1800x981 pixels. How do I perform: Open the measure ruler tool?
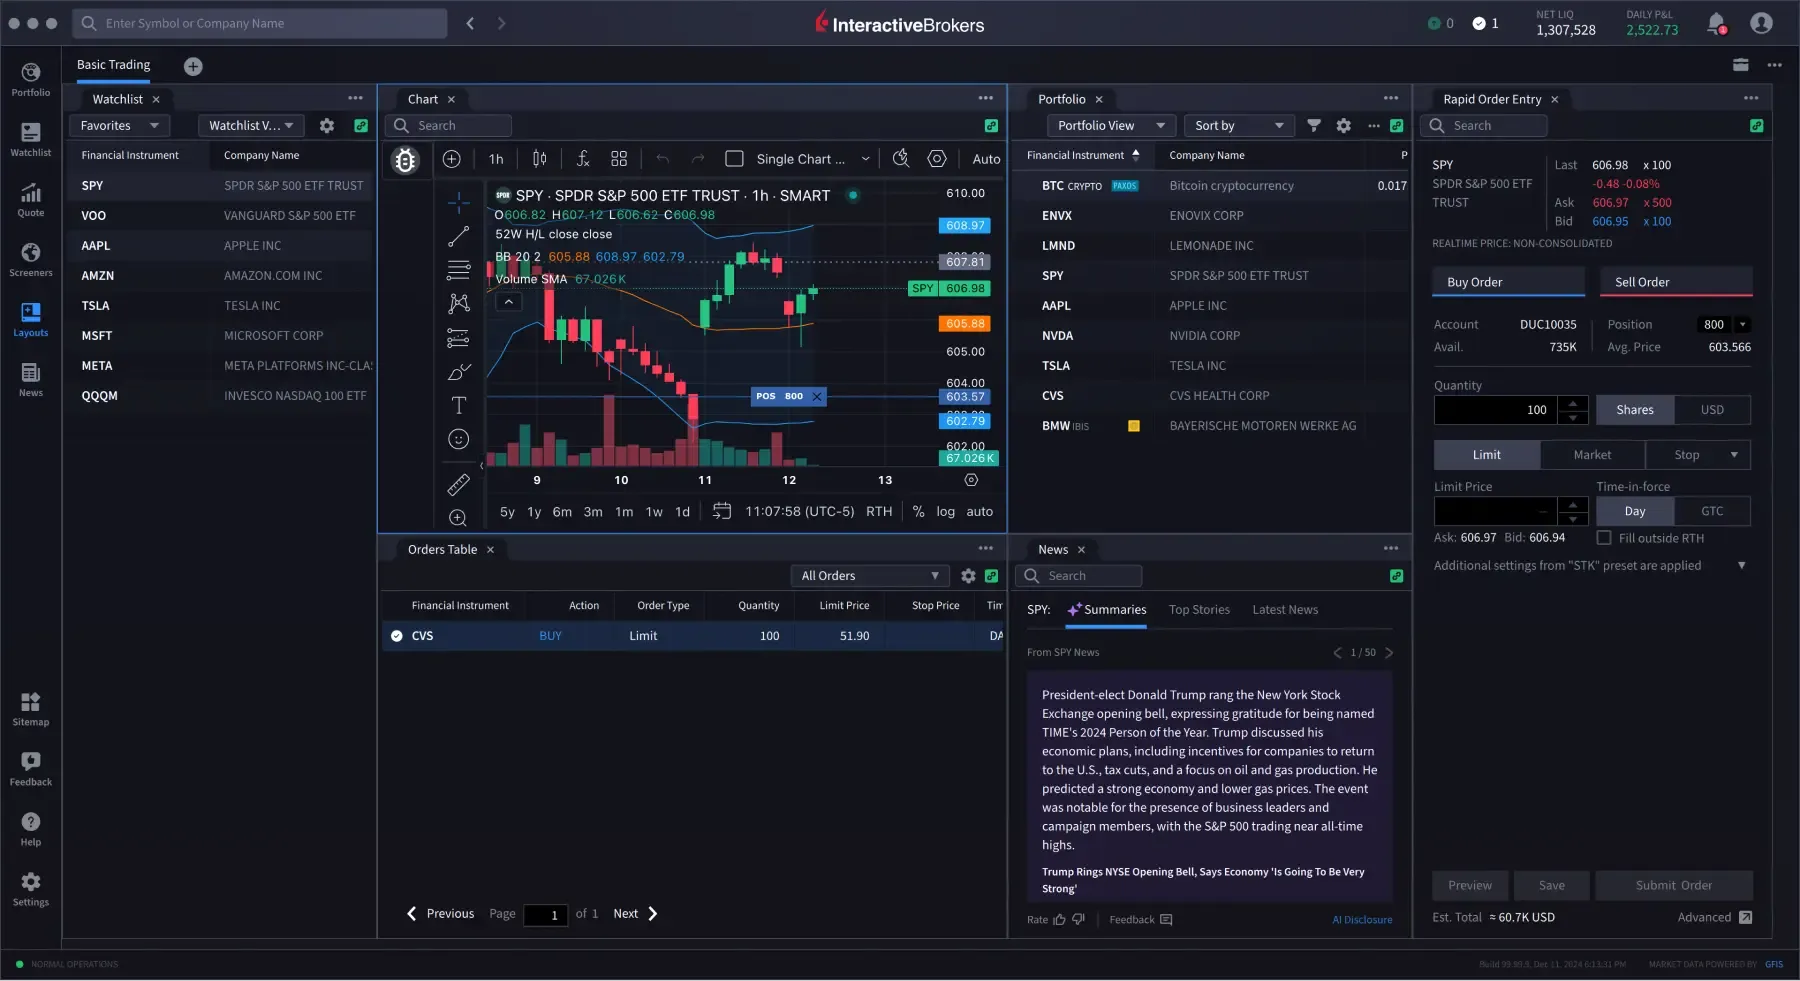click(x=458, y=484)
